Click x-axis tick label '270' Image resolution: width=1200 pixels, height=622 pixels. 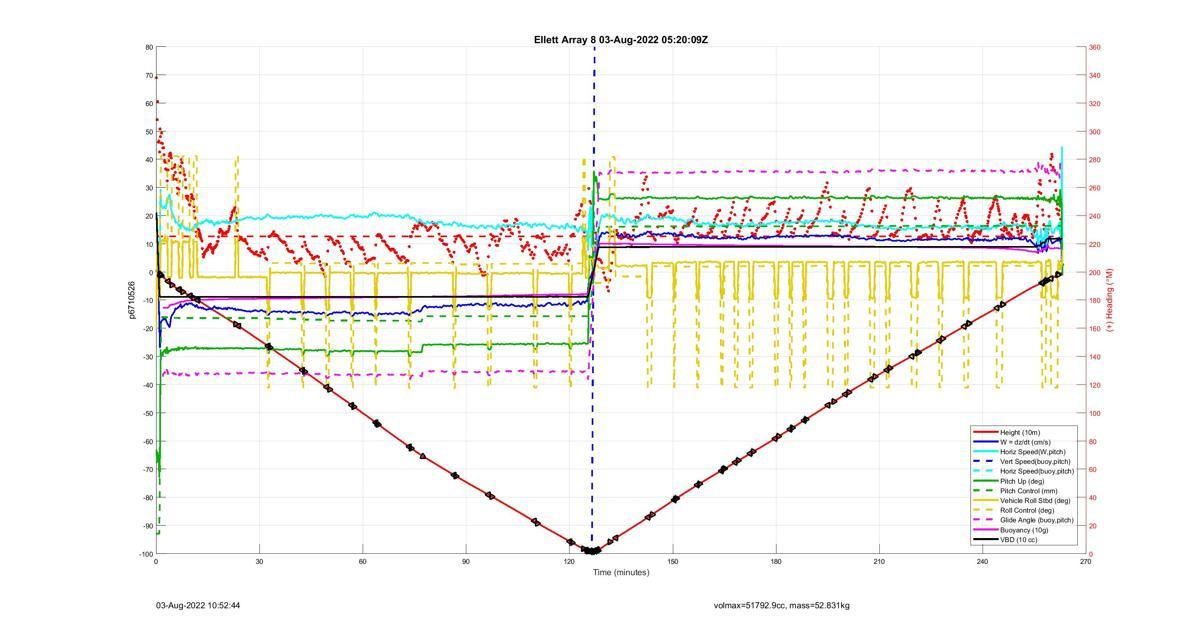[1086, 562]
